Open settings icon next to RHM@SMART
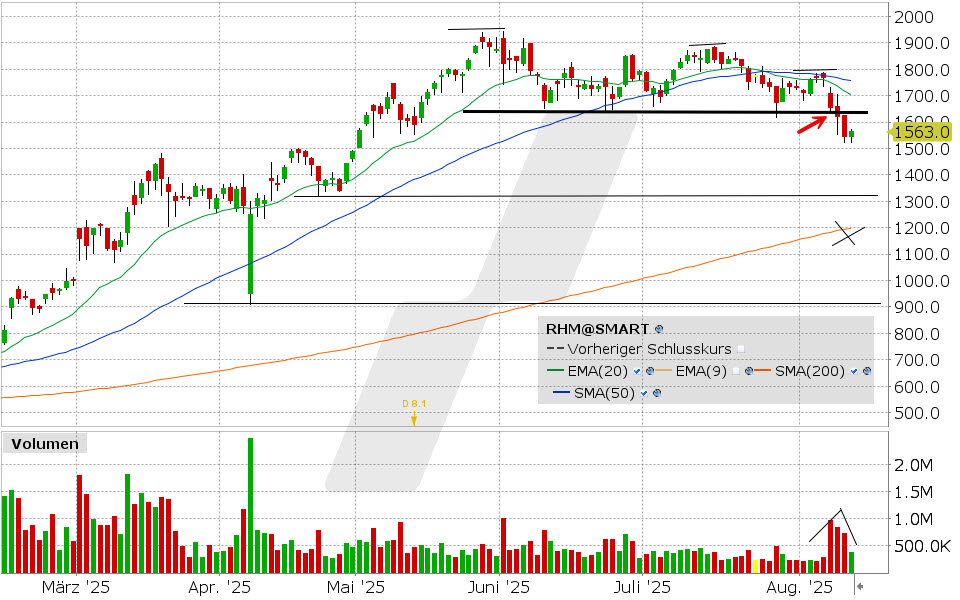 [x=659, y=329]
